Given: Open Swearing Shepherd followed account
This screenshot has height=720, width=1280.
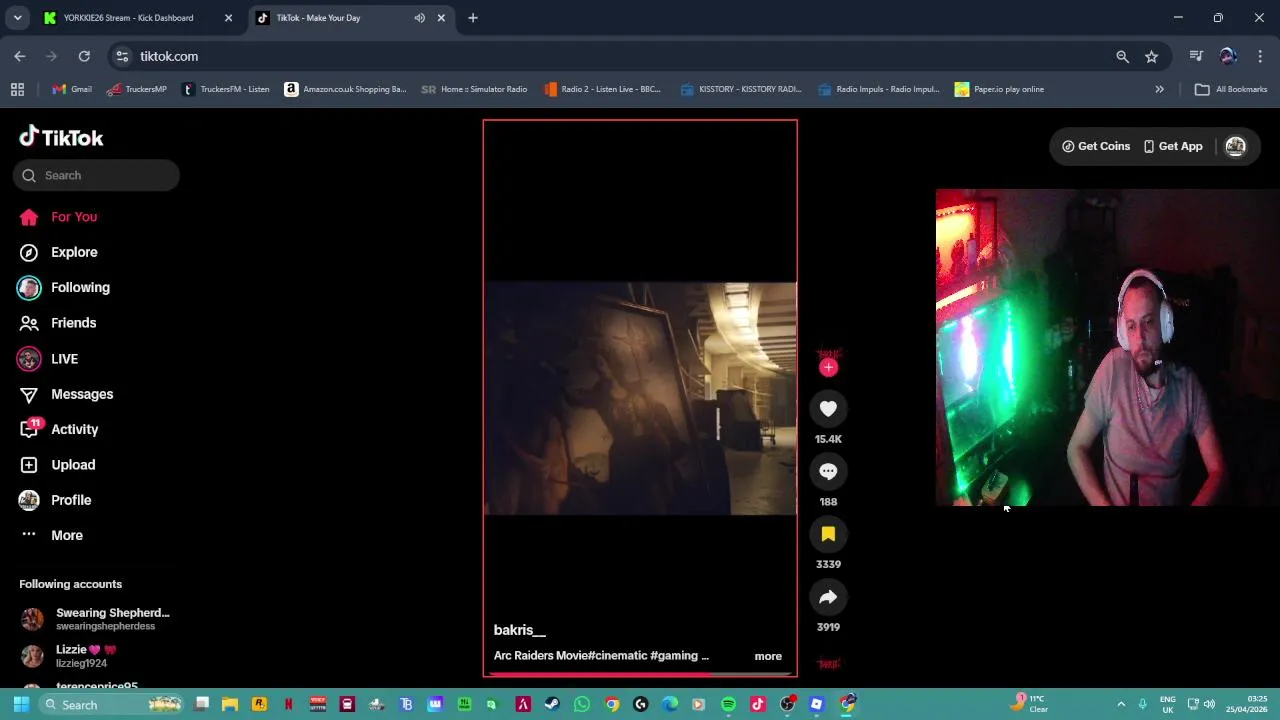Looking at the screenshot, I should click(97, 619).
